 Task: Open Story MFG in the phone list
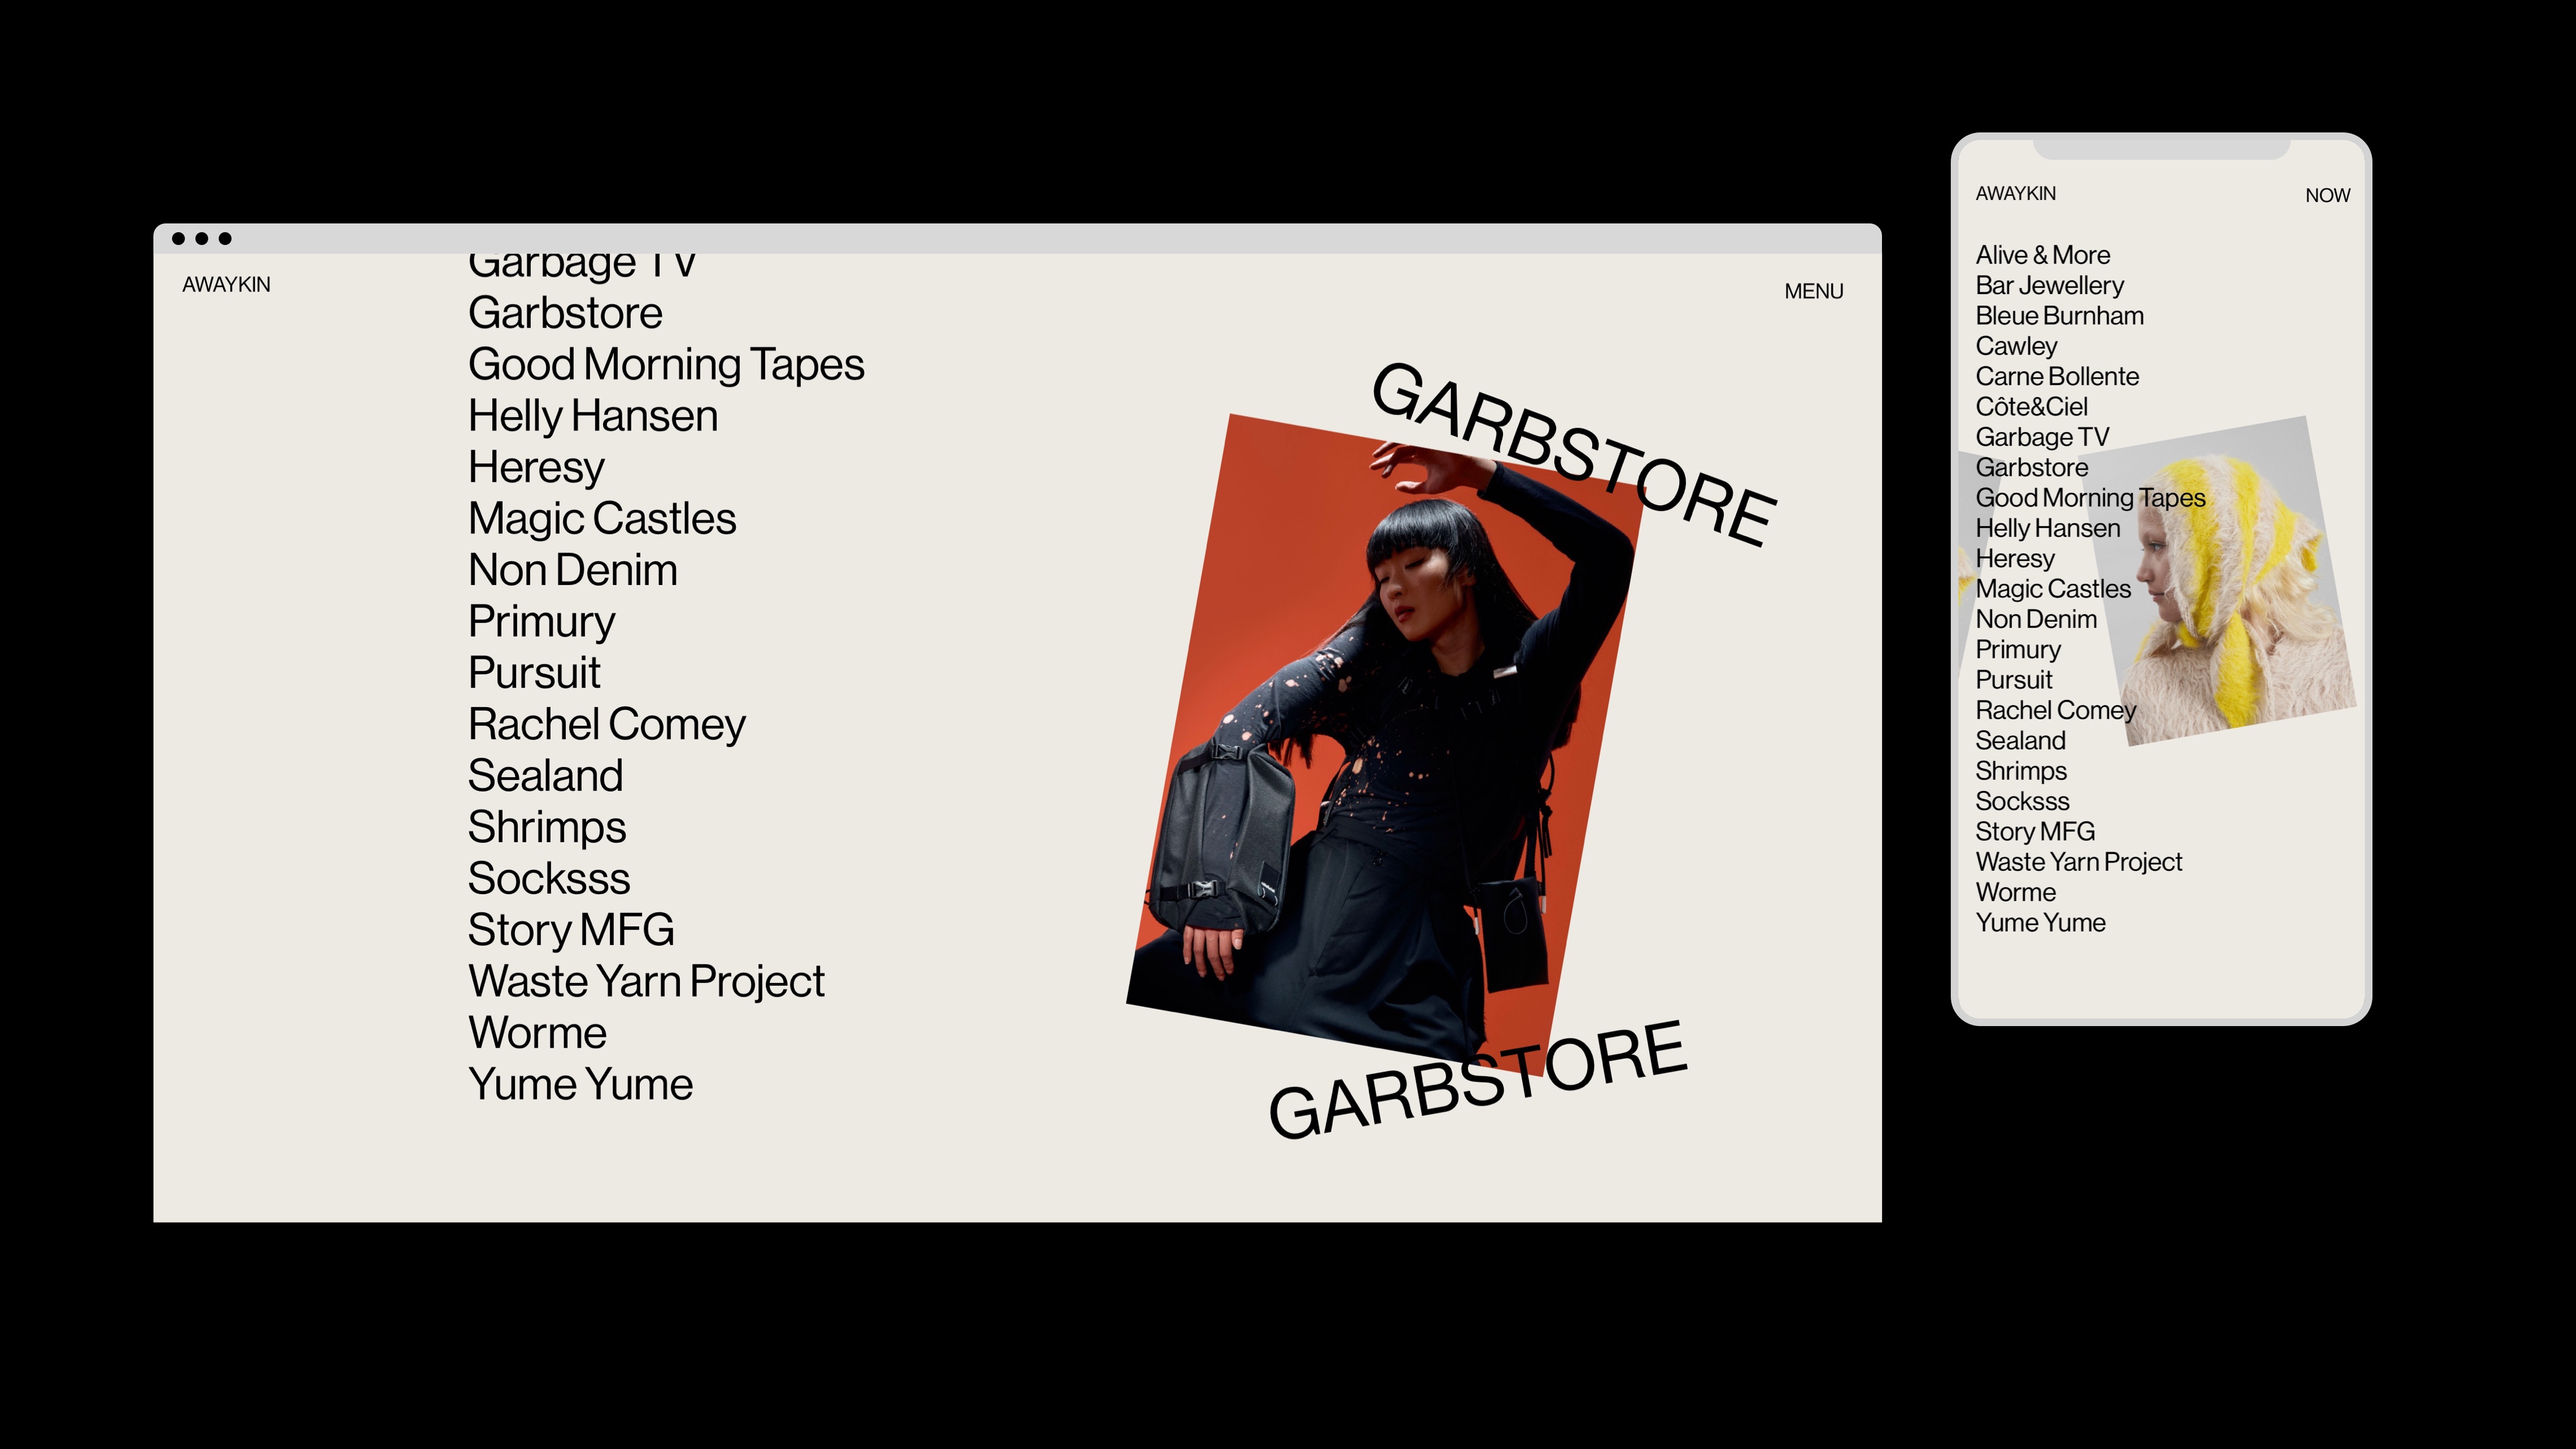[x=2035, y=832]
